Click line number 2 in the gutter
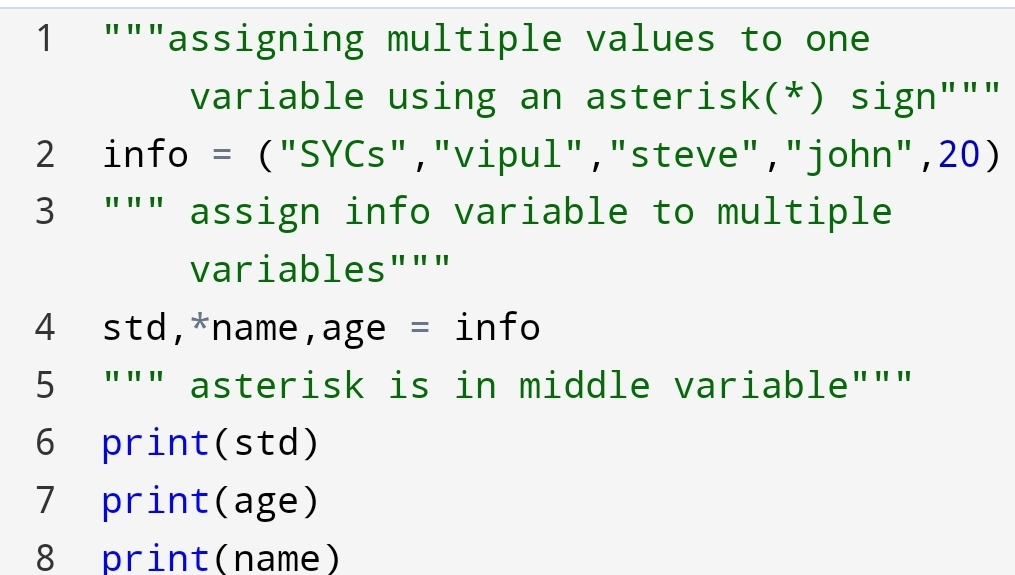 44,155
